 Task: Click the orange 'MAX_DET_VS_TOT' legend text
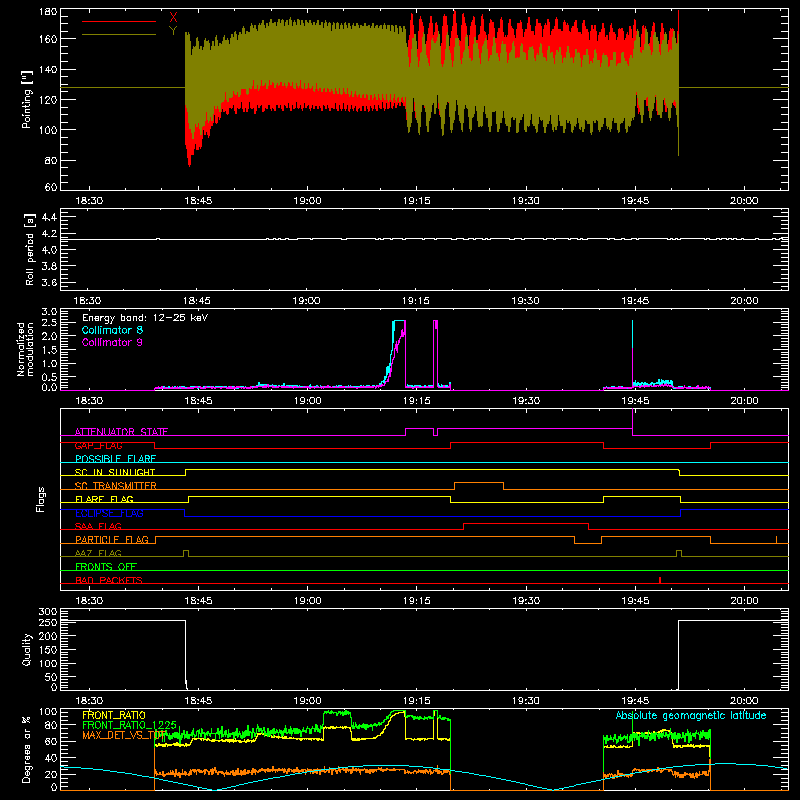pos(124,735)
